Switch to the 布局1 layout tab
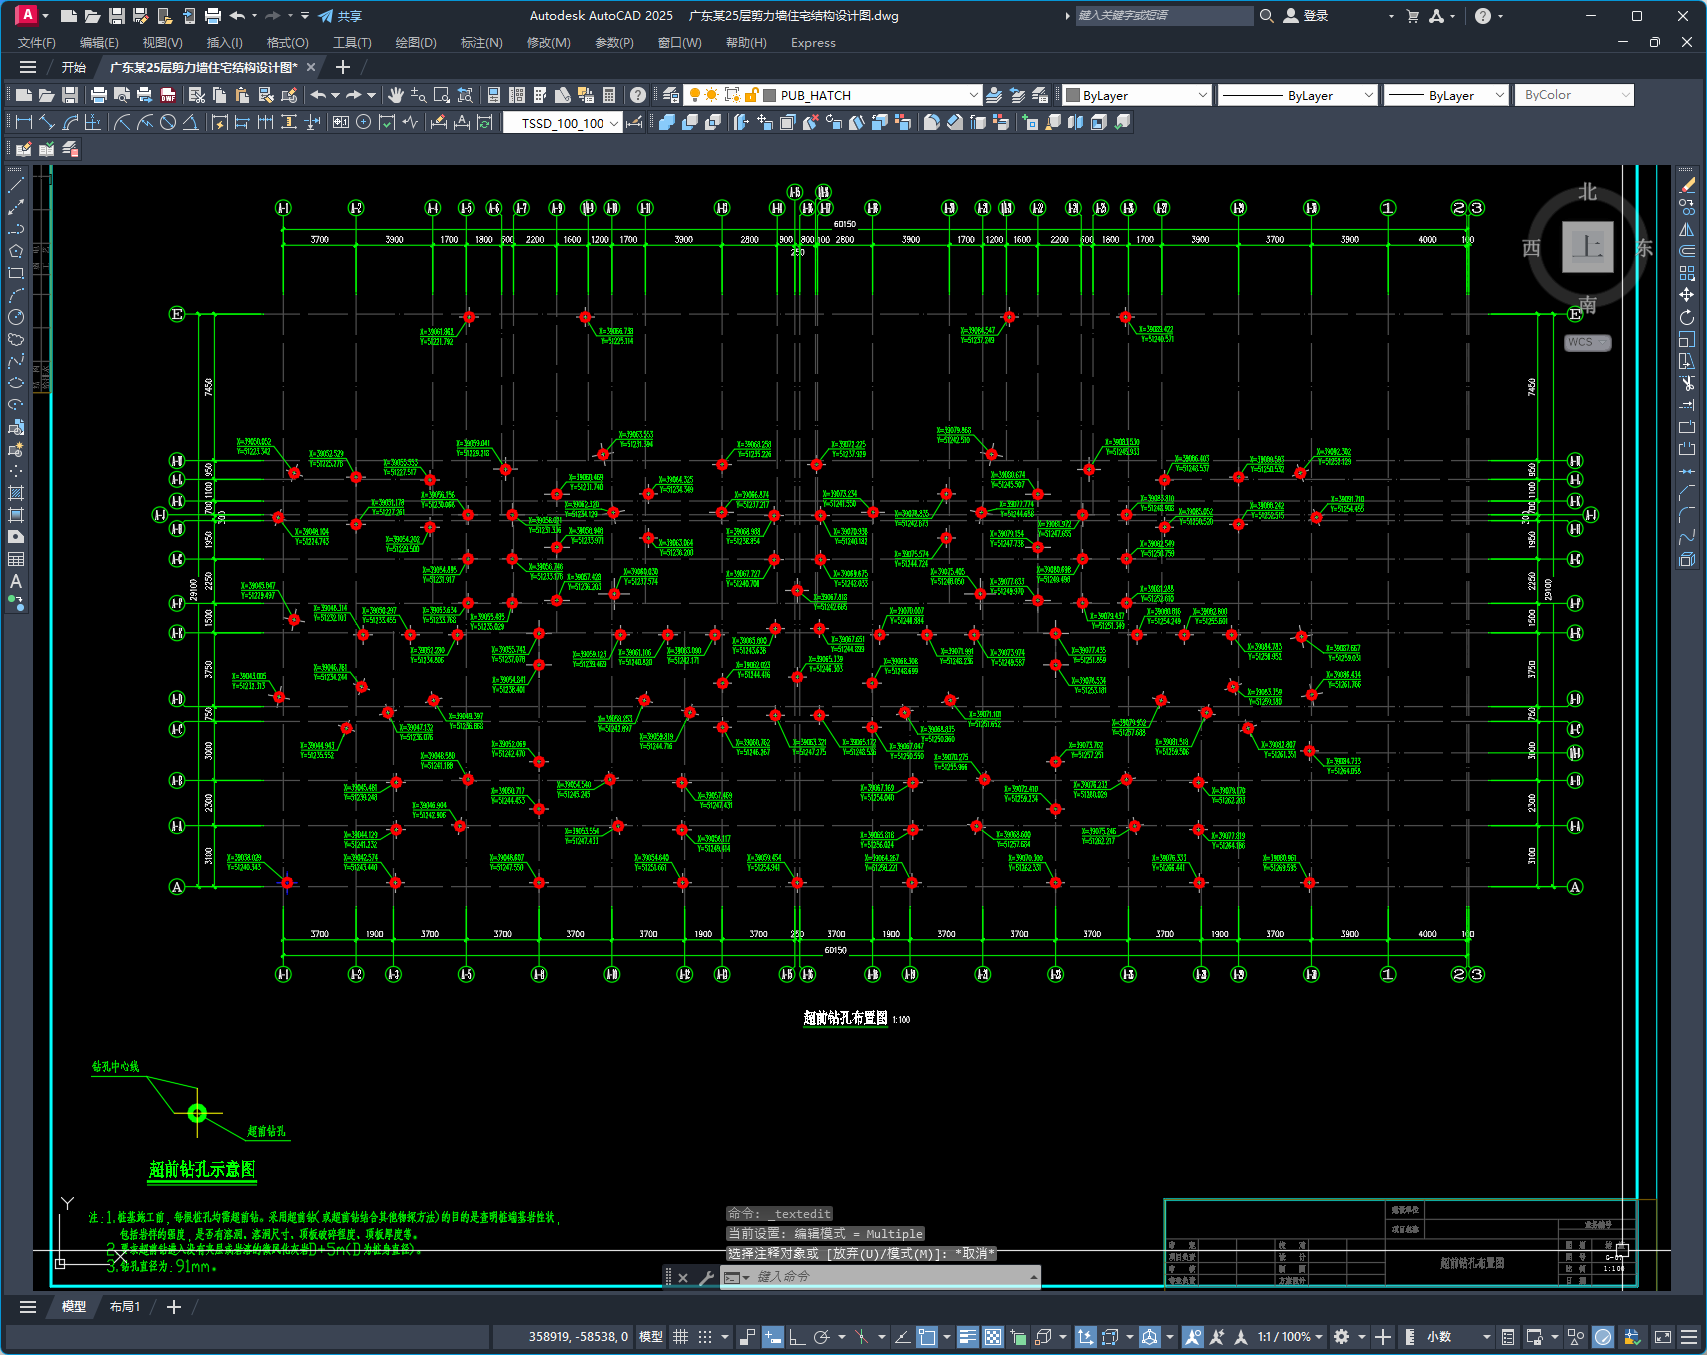This screenshot has width=1707, height=1355. 125,1307
